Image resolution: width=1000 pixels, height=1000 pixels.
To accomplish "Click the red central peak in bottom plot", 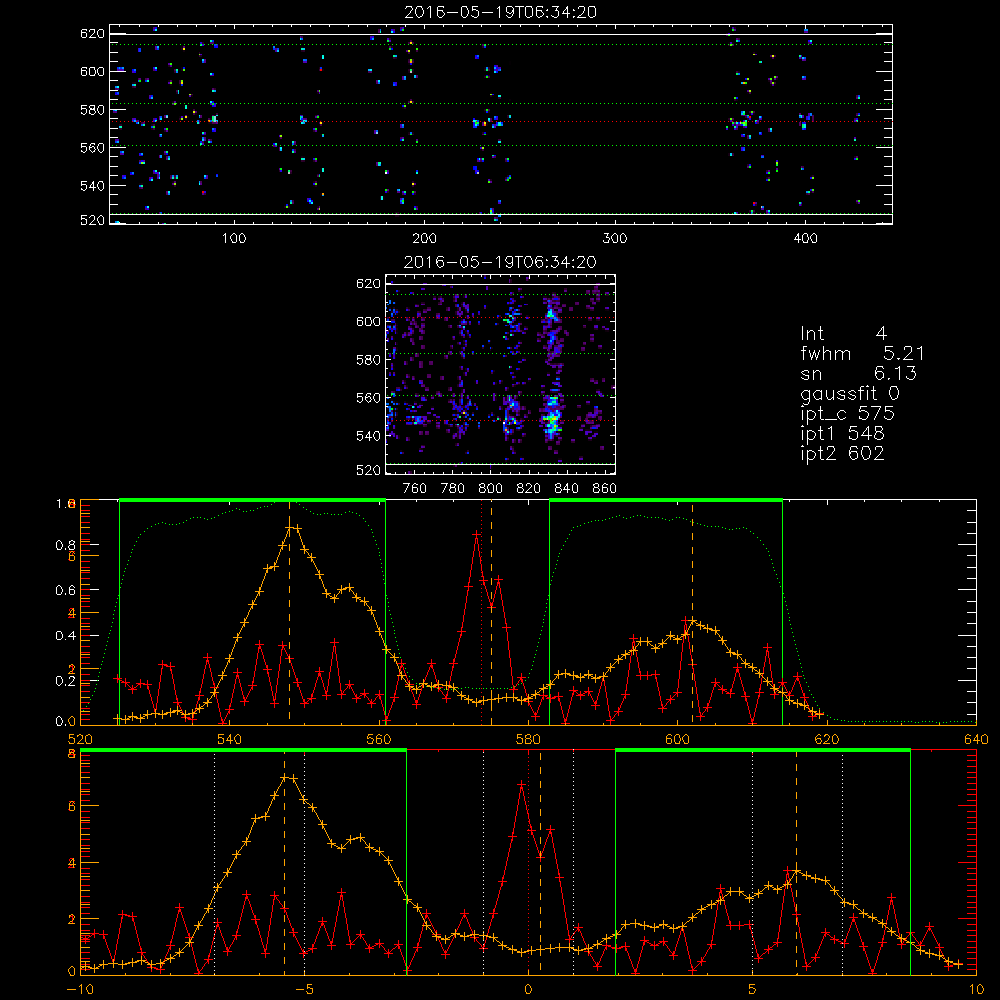I will pyautogui.click(x=522, y=784).
